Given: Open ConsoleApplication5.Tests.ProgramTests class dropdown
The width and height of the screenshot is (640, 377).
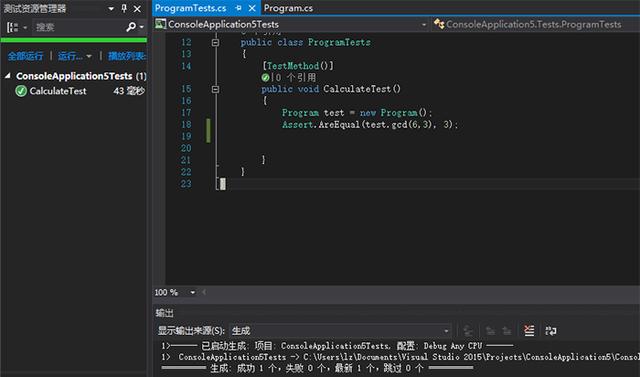Looking at the screenshot, I should click(x=535, y=24).
